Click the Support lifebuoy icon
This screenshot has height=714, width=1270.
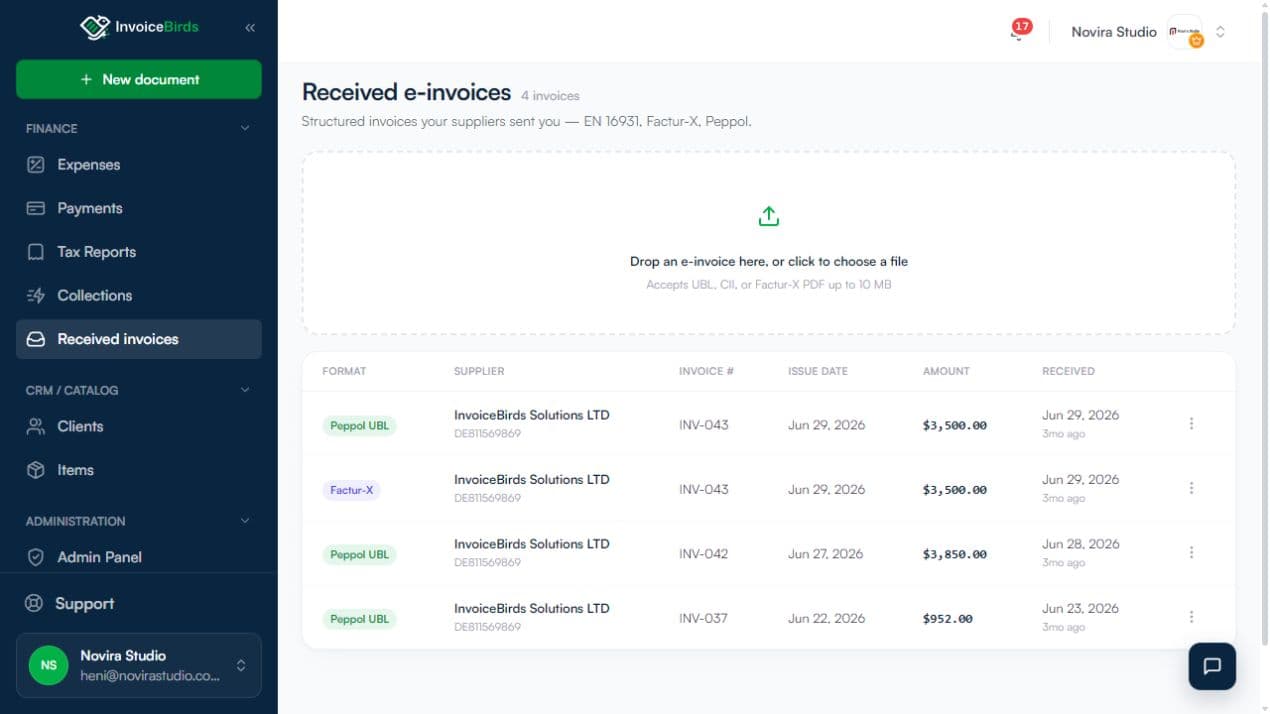[x=35, y=604]
